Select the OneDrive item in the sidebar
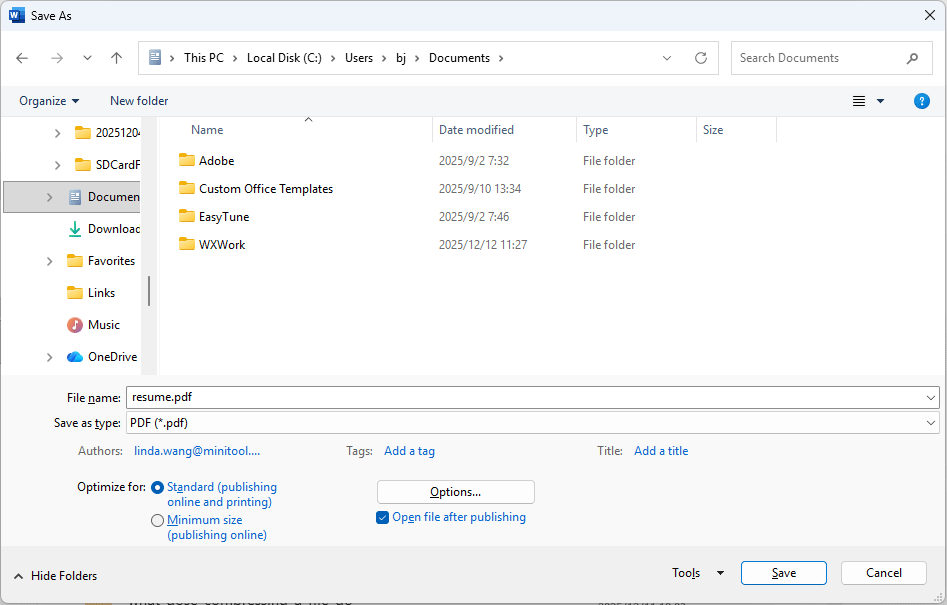Viewport: 947px width, 605px height. 110,356
